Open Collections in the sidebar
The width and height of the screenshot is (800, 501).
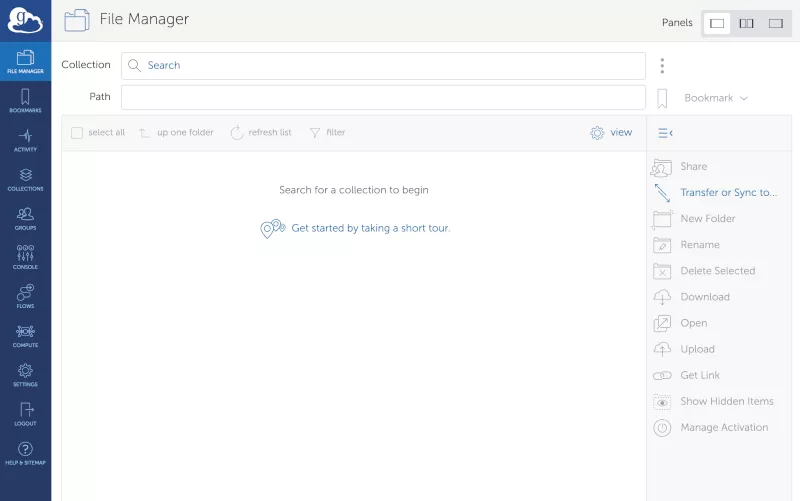(x=25, y=179)
